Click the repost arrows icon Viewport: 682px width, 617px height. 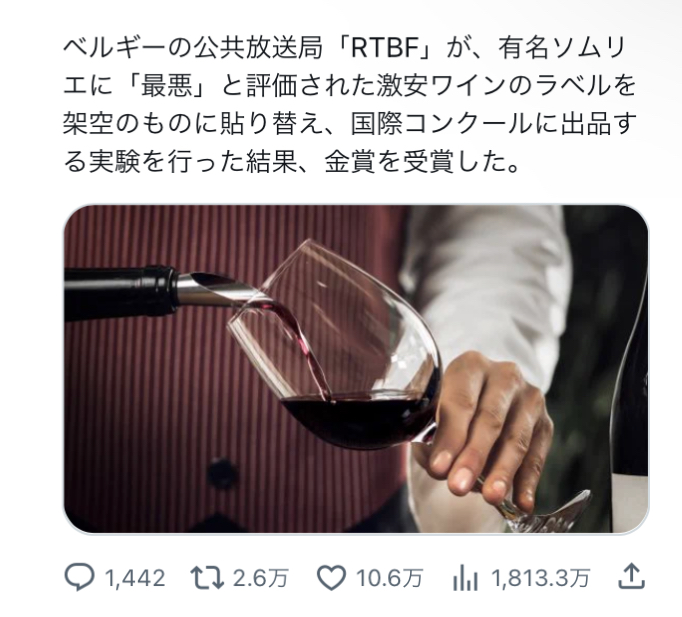(x=207, y=578)
